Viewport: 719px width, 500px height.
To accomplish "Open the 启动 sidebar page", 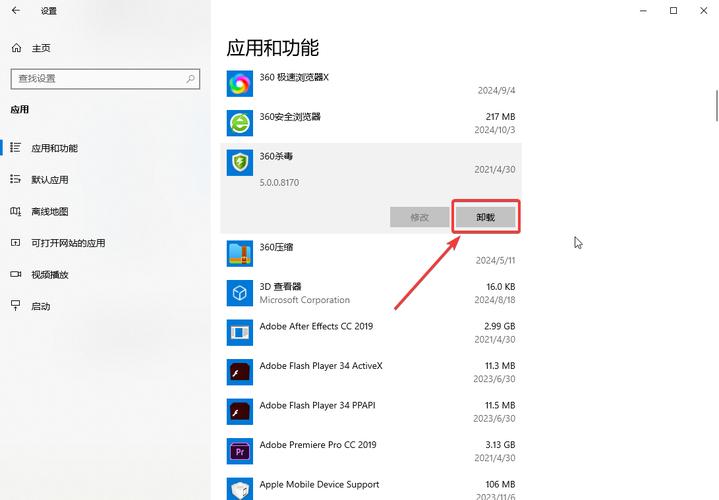I will (41, 306).
